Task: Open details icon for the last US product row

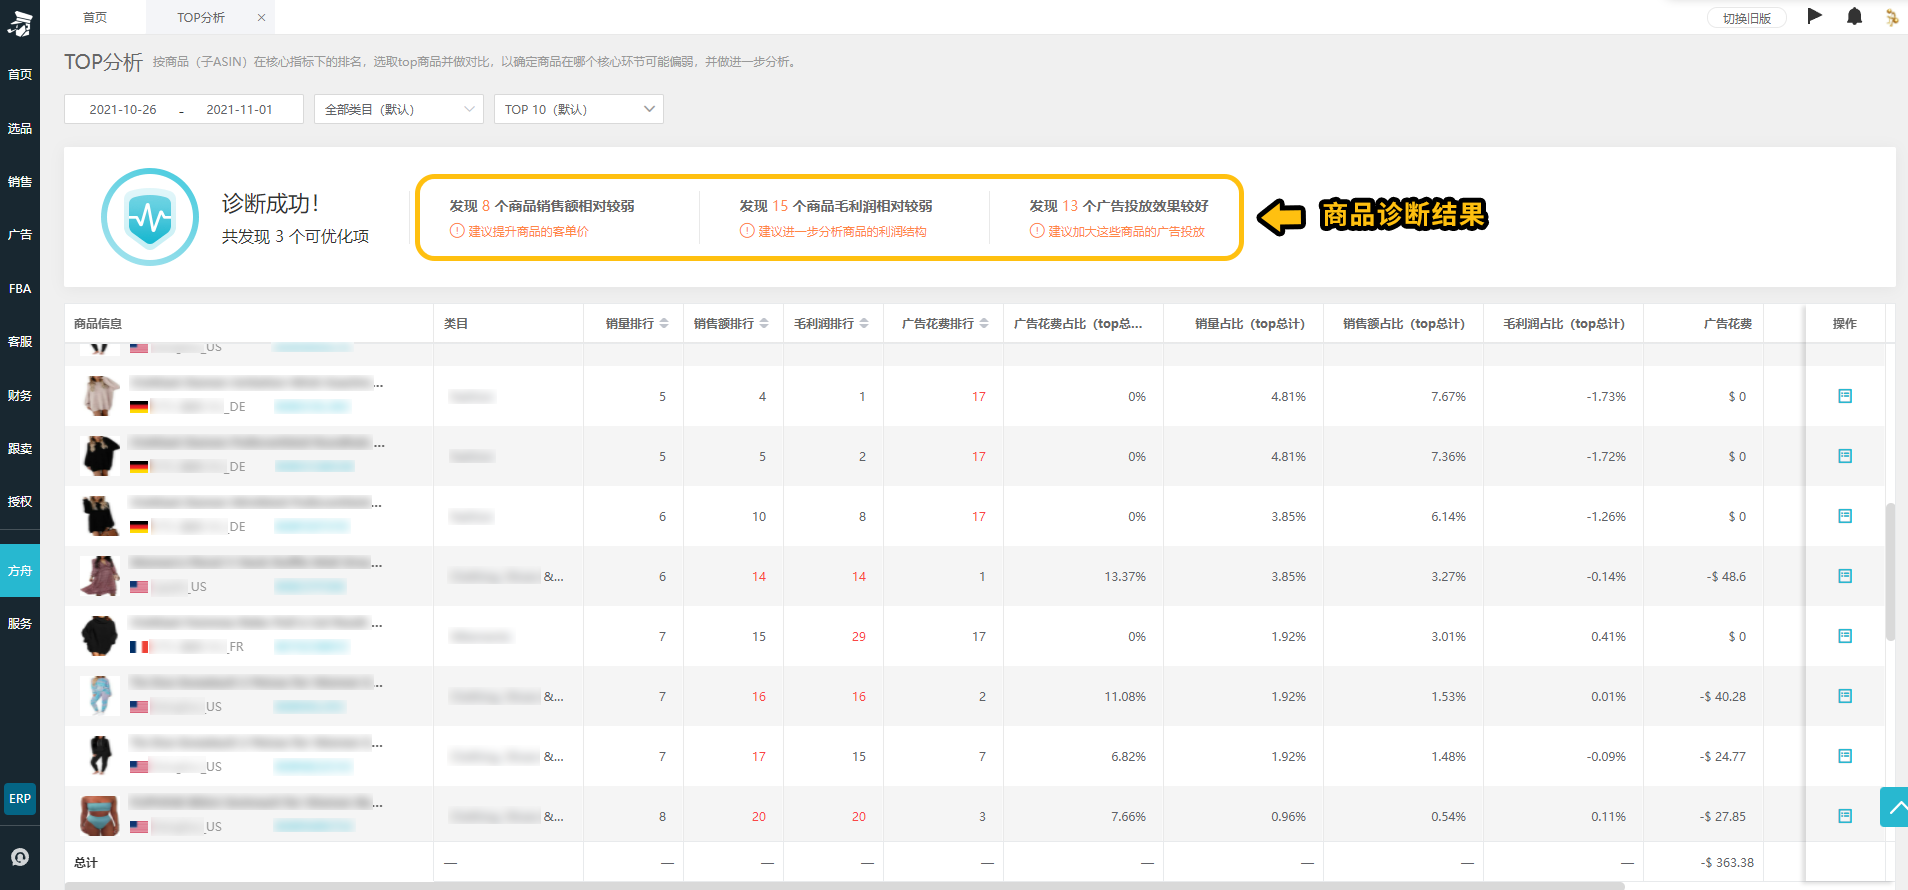Action: point(1845,816)
